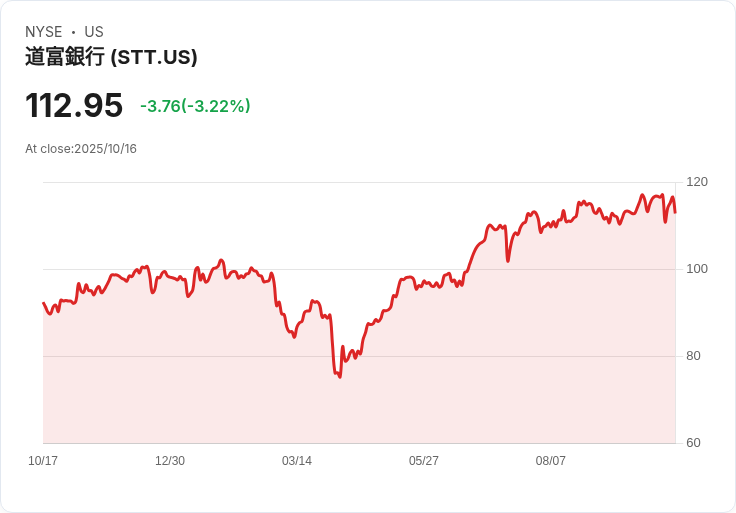The height and width of the screenshot is (513, 736).
Task: Click the leftmost start of the price line
Action: click(x=43, y=303)
